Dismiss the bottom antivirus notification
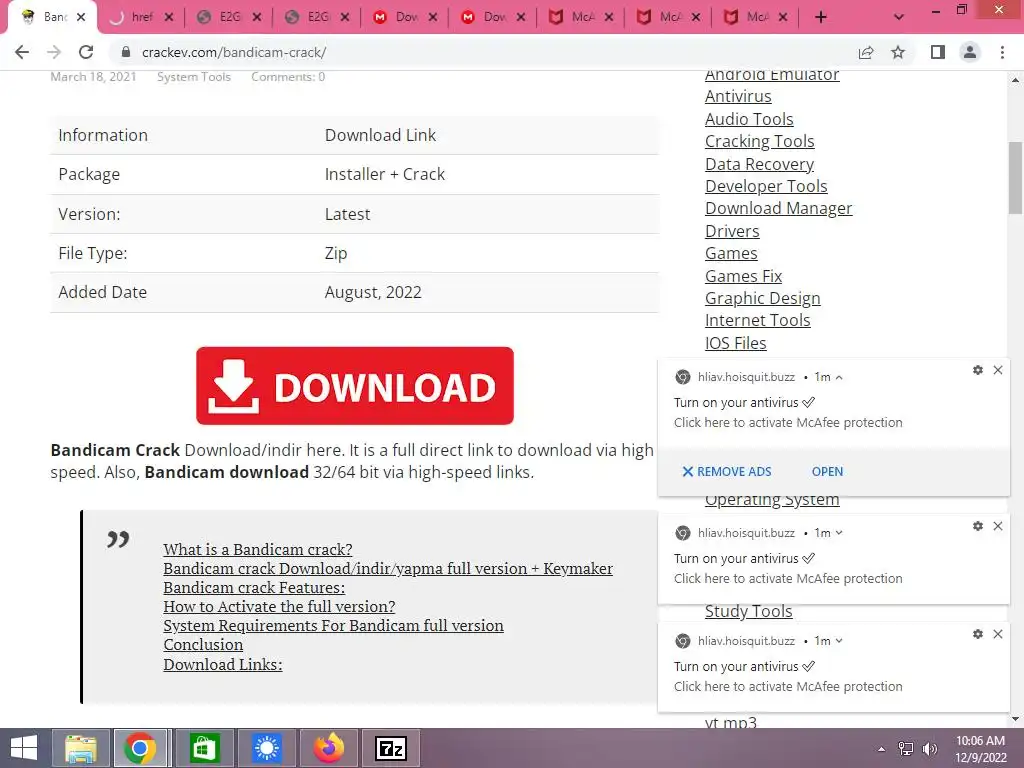 998,634
